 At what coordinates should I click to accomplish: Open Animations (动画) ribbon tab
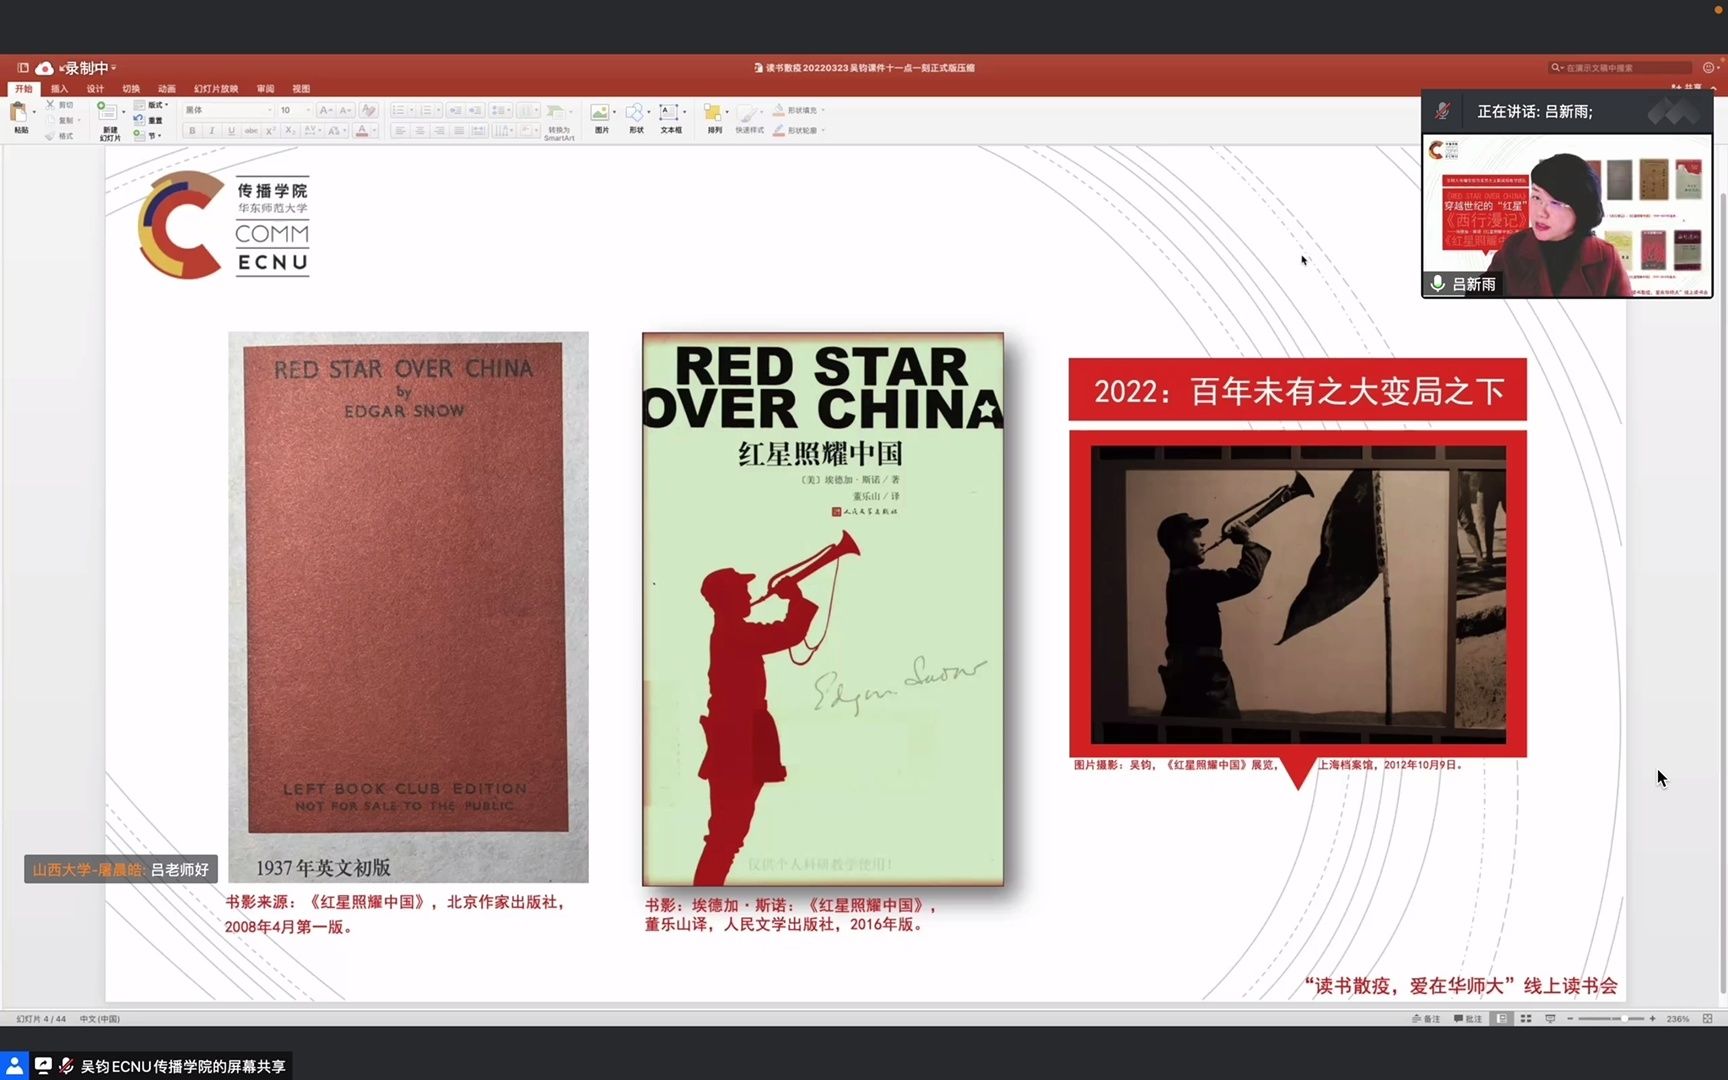pyautogui.click(x=167, y=89)
